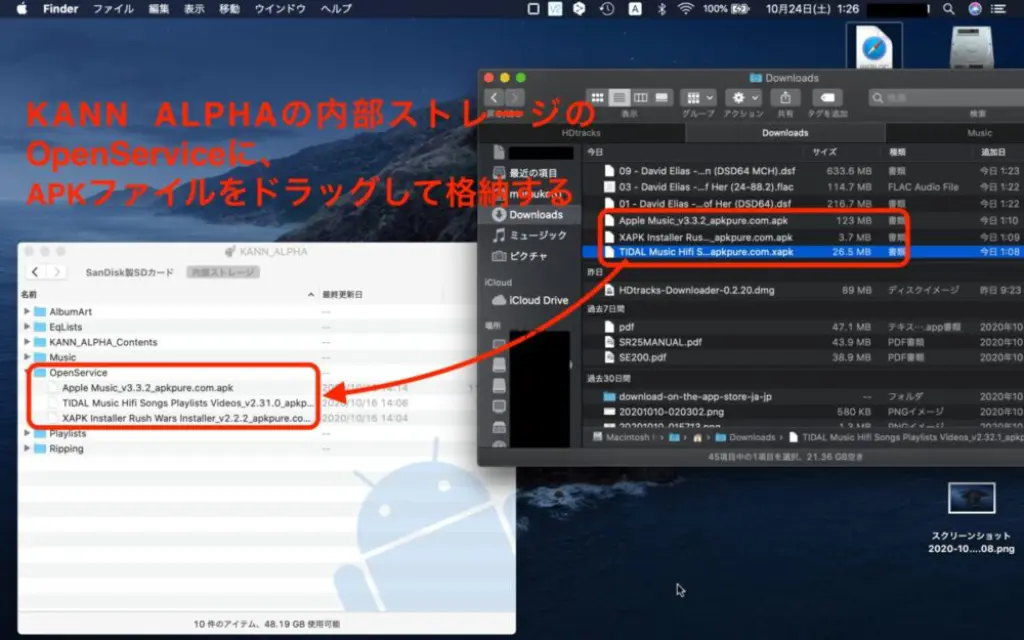
Task: Open Spotlight search in menu bar
Action: pyautogui.click(x=948, y=8)
